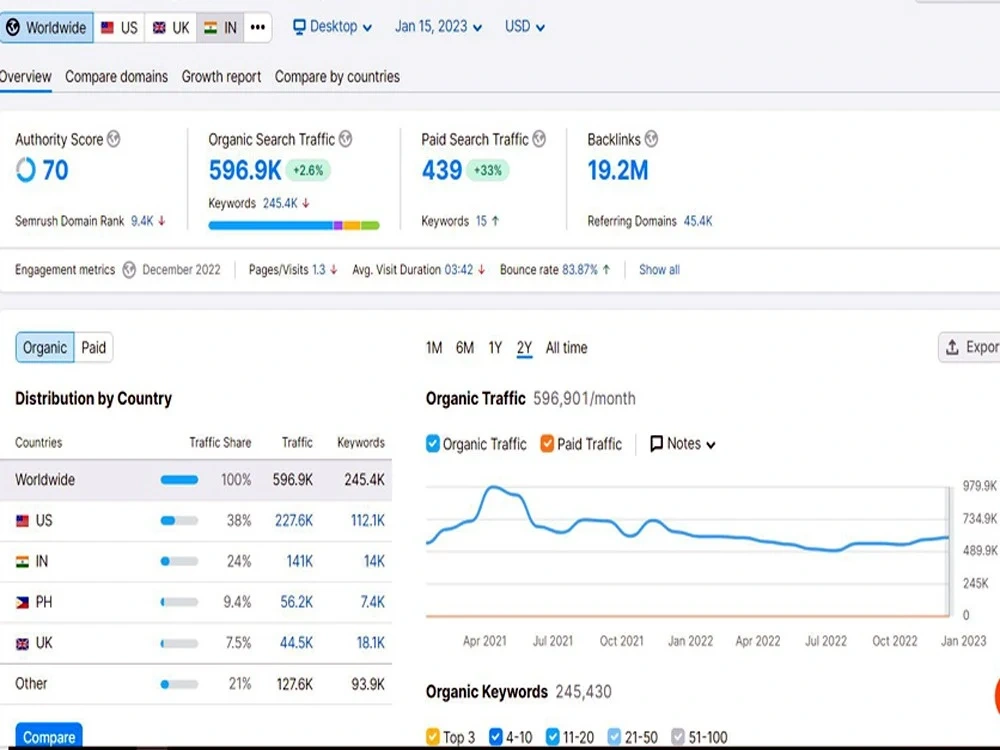Open the IN keywords 14K link
Image resolution: width=1000 pixels, height=750 pixels.
pos(374,561)
